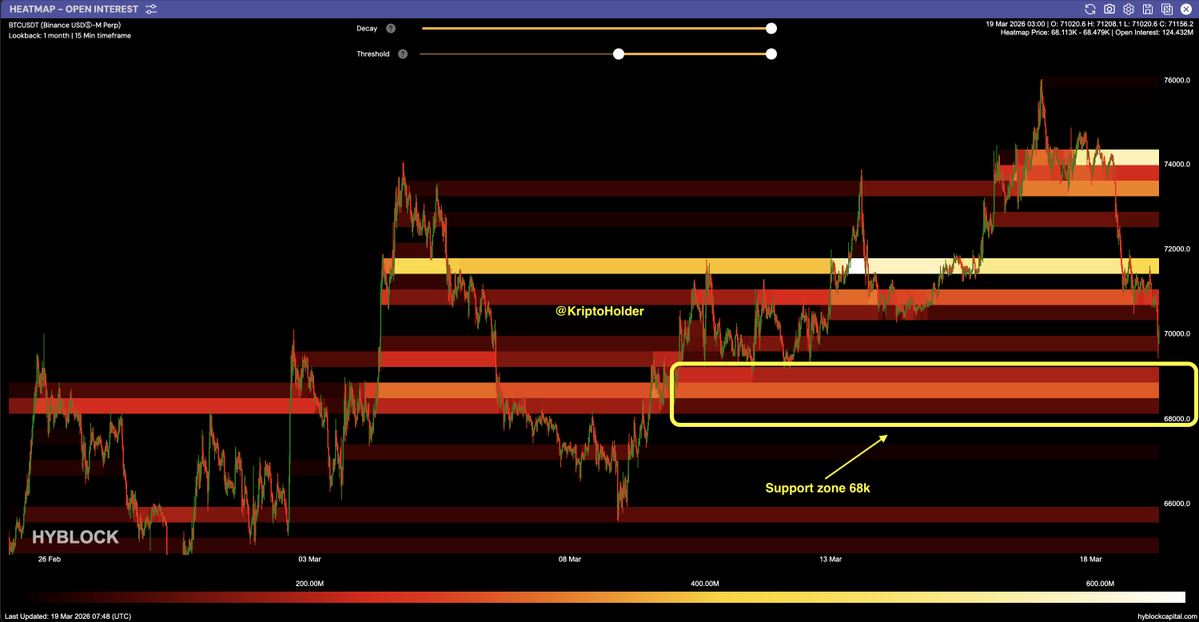Screen dimensions: 1199x622
Task: Click the 72000.0 price axis label
Action: tap(1177, 249)
